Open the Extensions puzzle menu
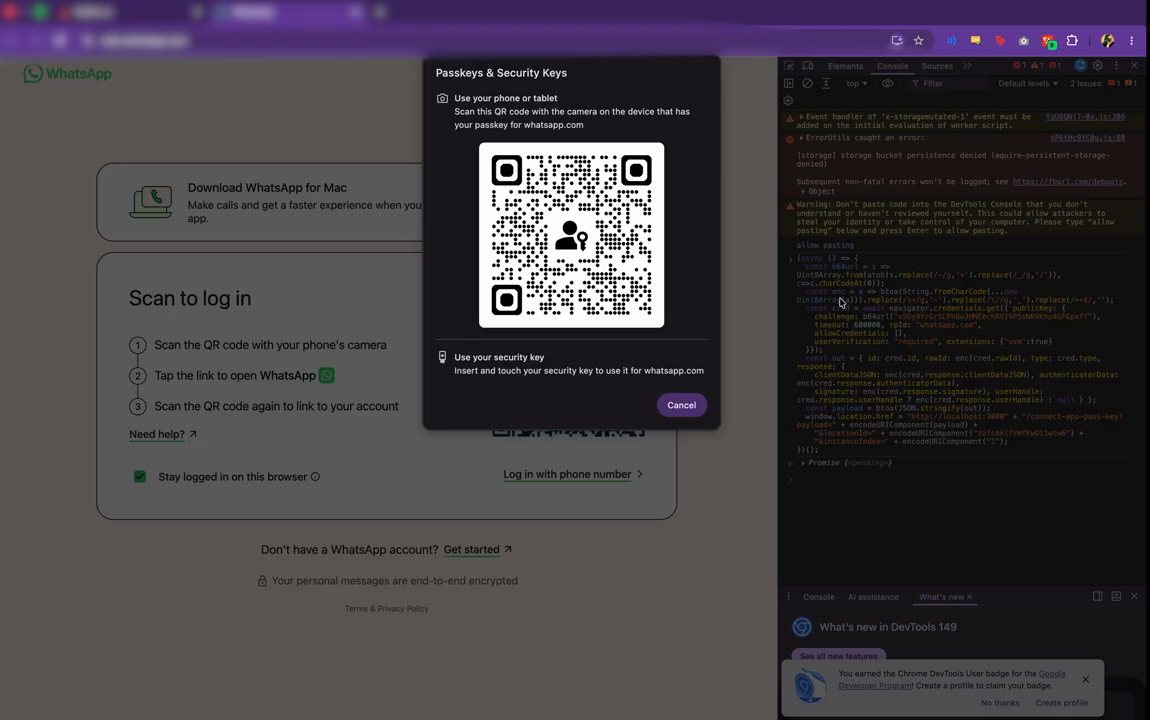Screen dimensions: 1150x720 (x=1072, y=41)
